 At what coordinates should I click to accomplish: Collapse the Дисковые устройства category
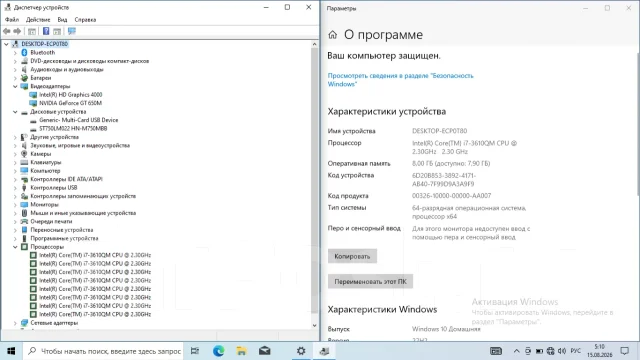click(15, 112)
